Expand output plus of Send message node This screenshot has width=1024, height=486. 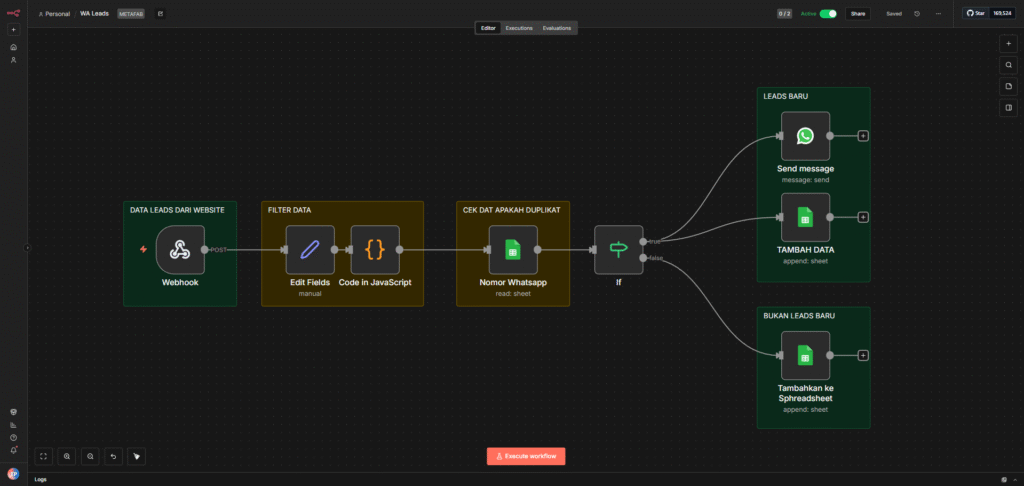863,136
